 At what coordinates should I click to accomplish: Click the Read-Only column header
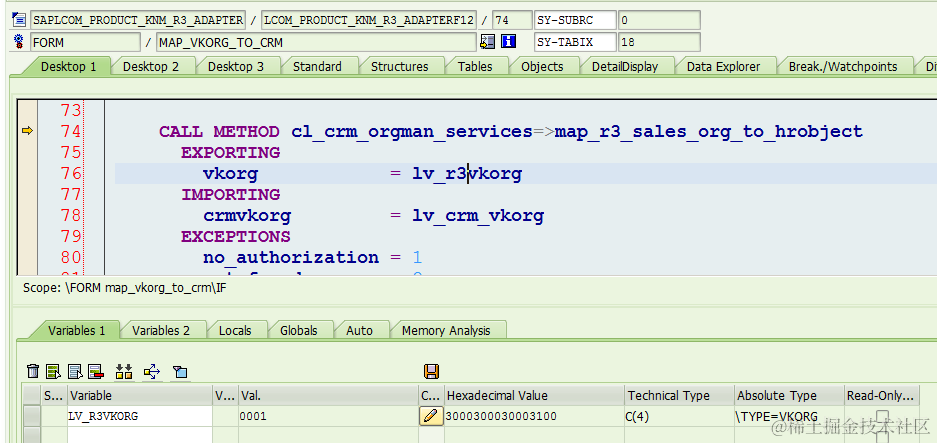[881, 396]
